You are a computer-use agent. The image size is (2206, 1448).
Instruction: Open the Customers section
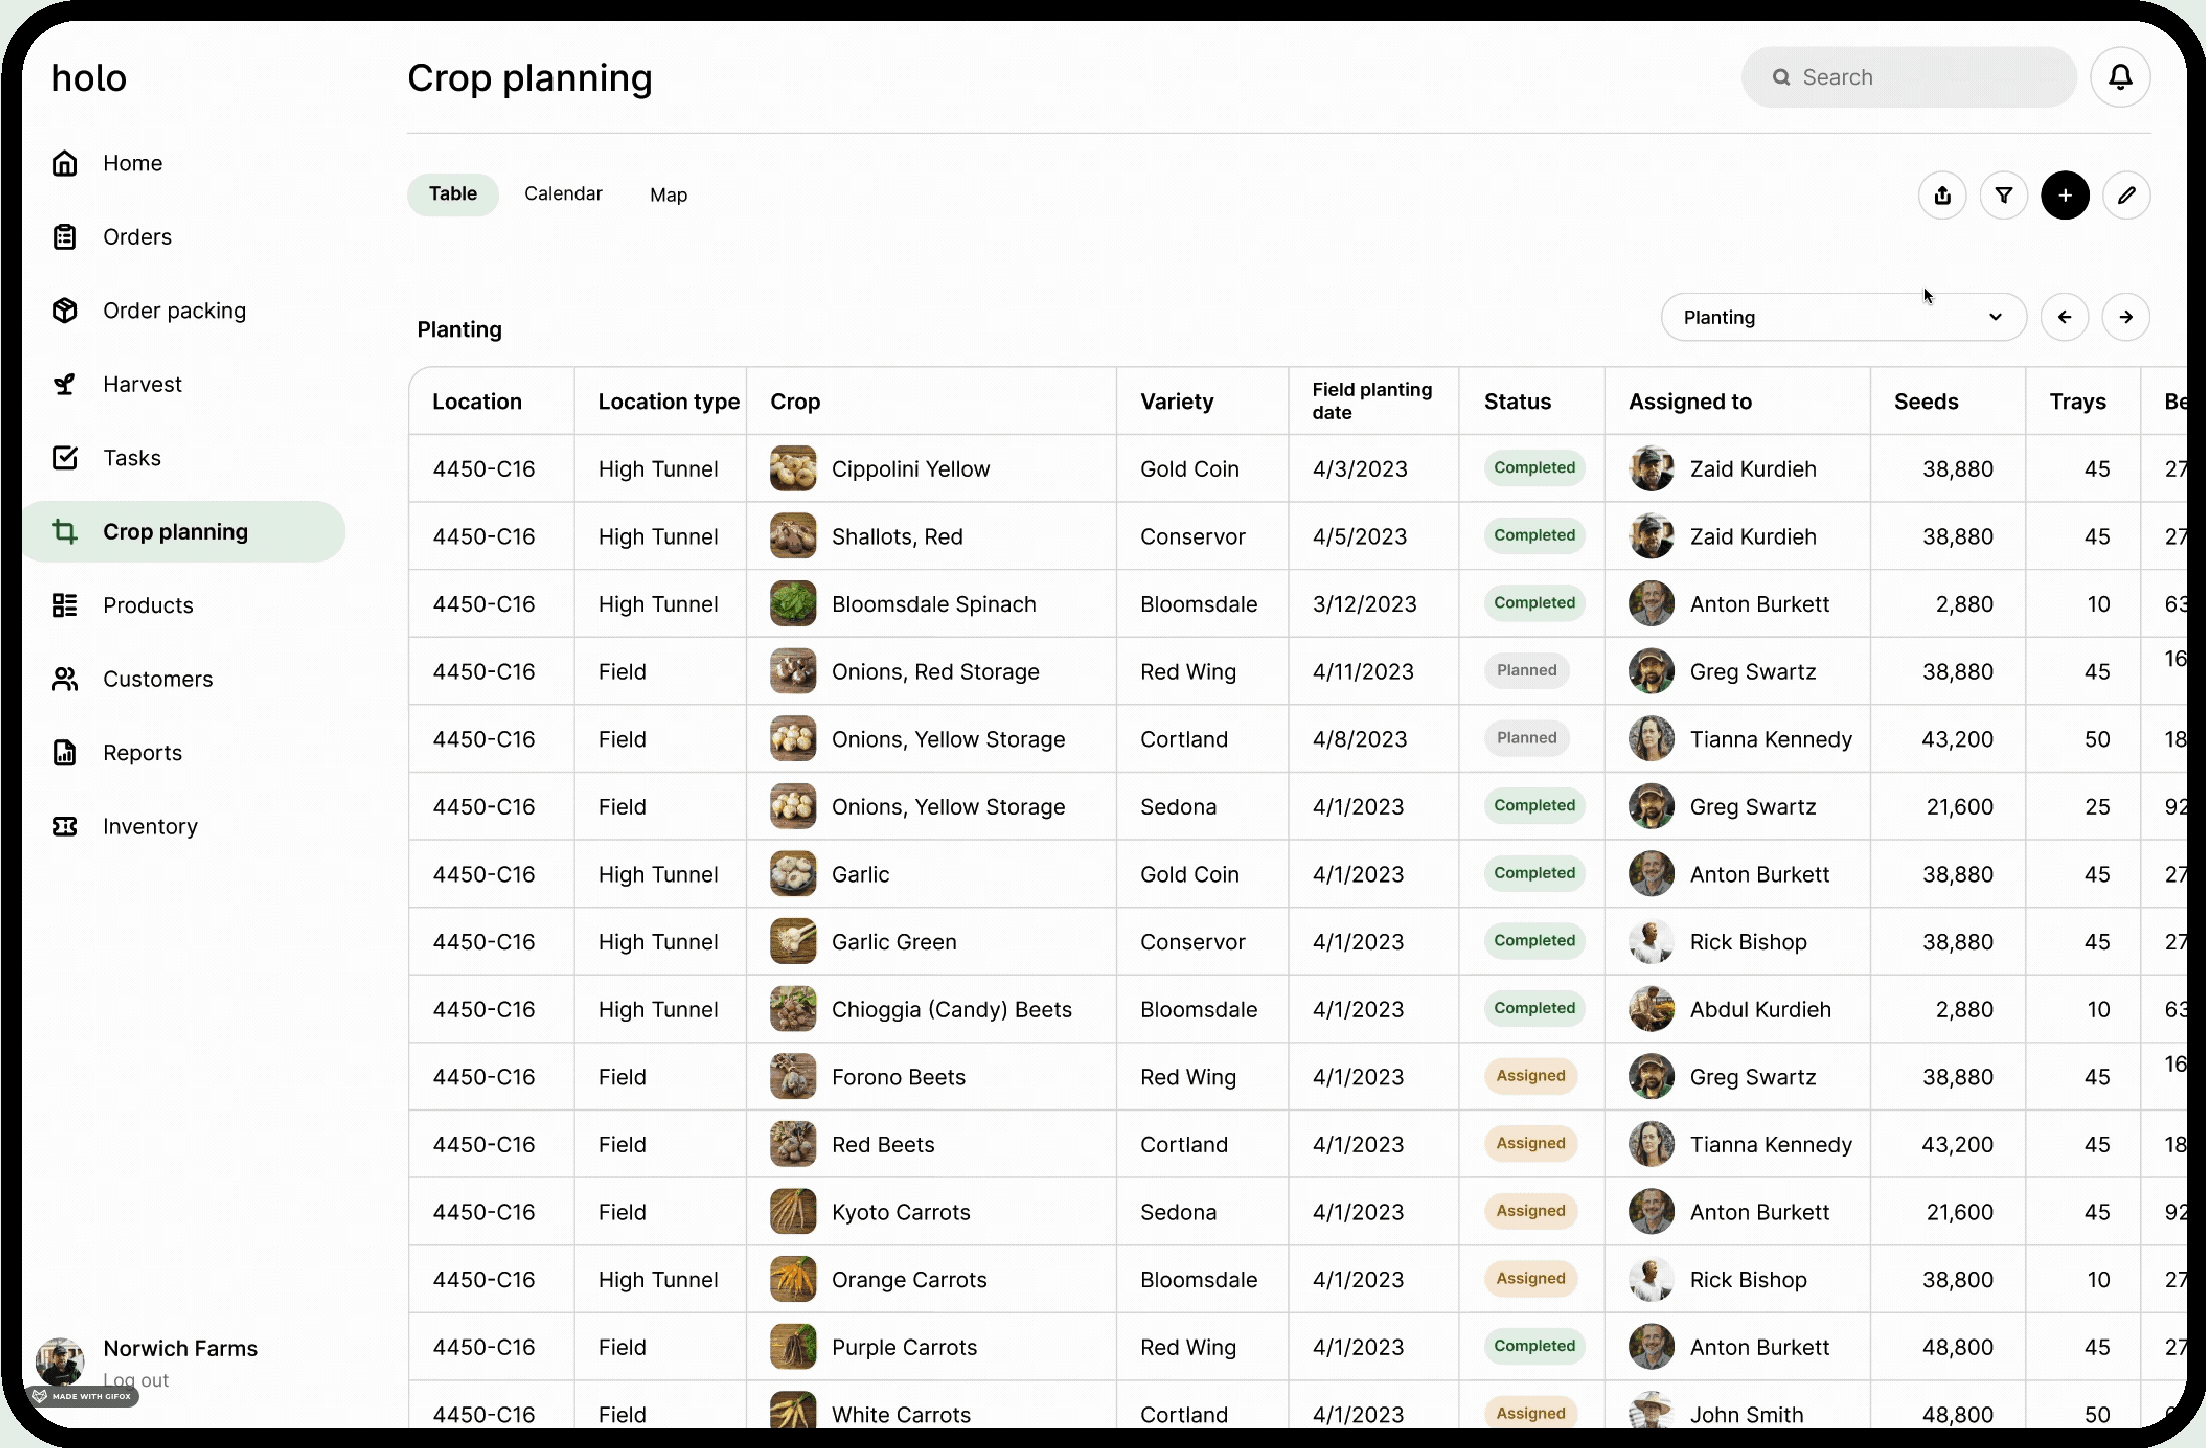157,679
